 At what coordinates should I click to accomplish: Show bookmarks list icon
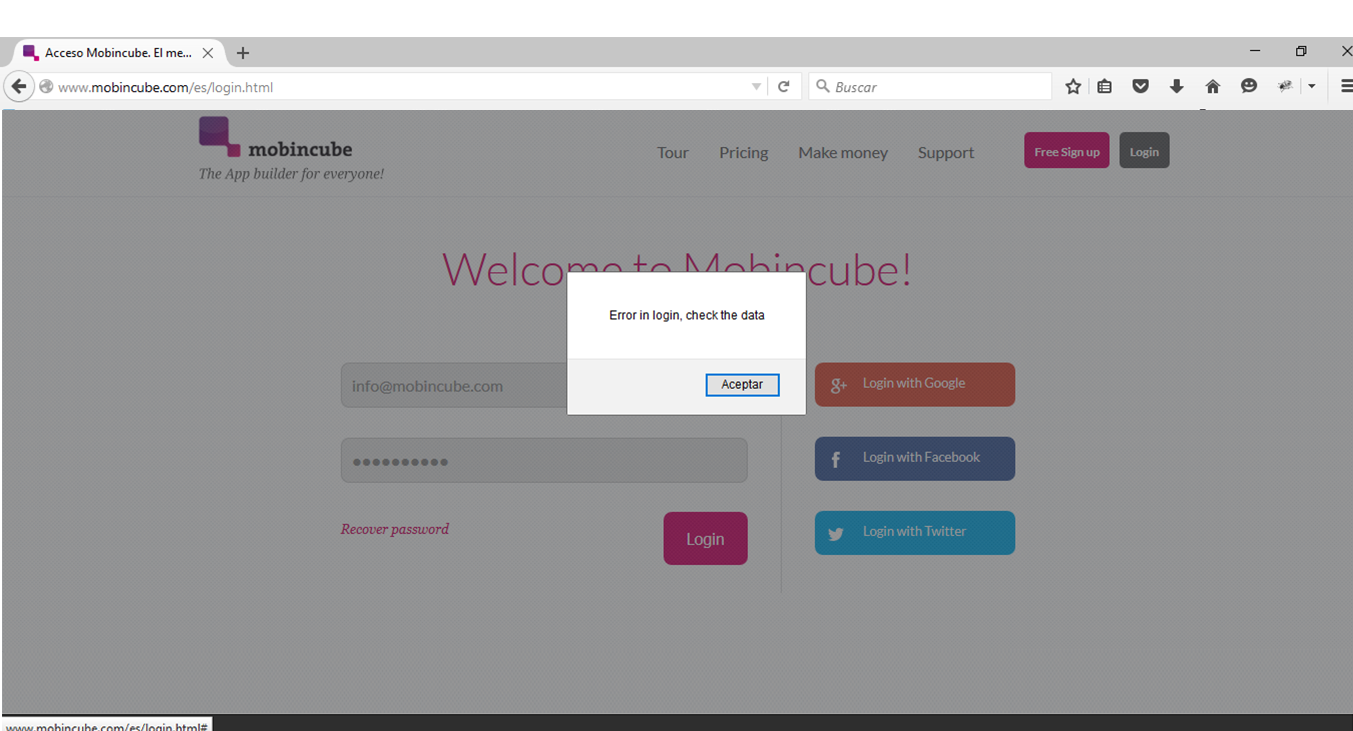(x=1104, y=87)
